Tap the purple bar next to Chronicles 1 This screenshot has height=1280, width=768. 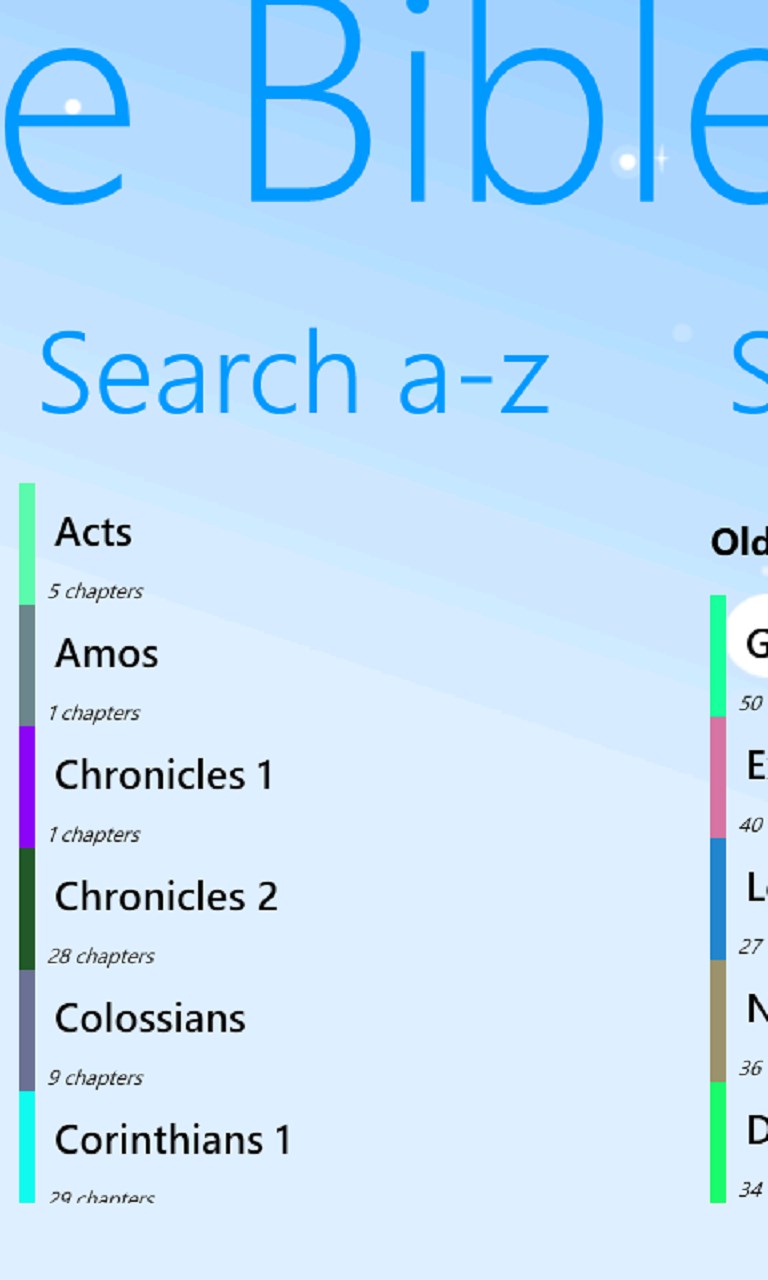coord(27,787)
